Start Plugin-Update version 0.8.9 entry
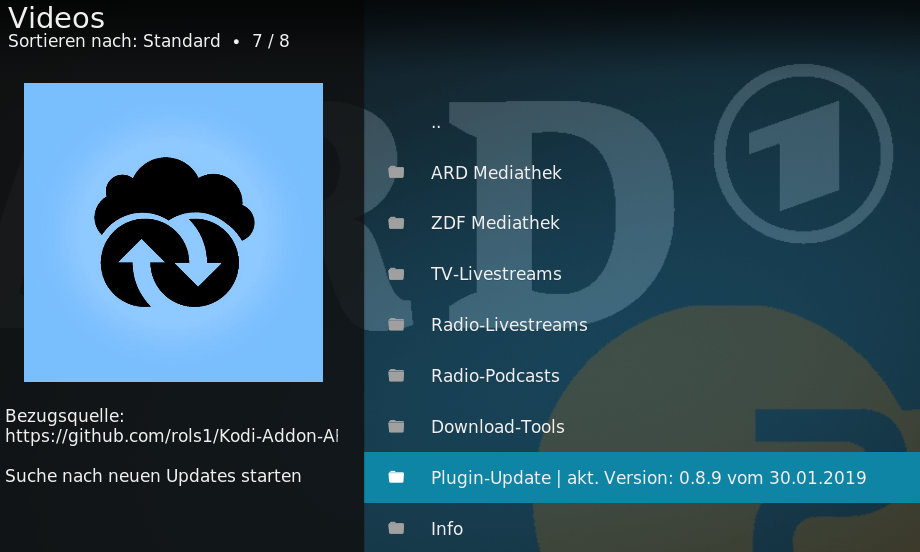The width and height of the screenshot is (920, 552). 642,477
